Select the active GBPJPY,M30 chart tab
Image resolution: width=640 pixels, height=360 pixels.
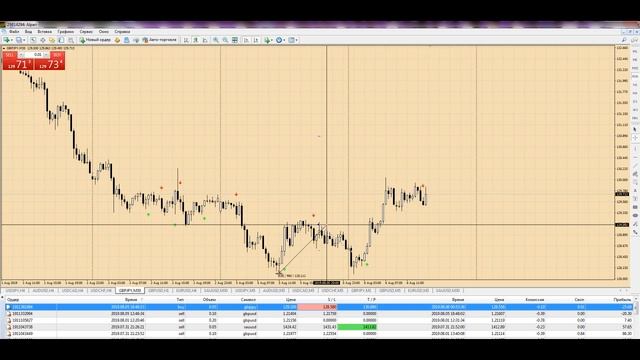click(130, 291)
